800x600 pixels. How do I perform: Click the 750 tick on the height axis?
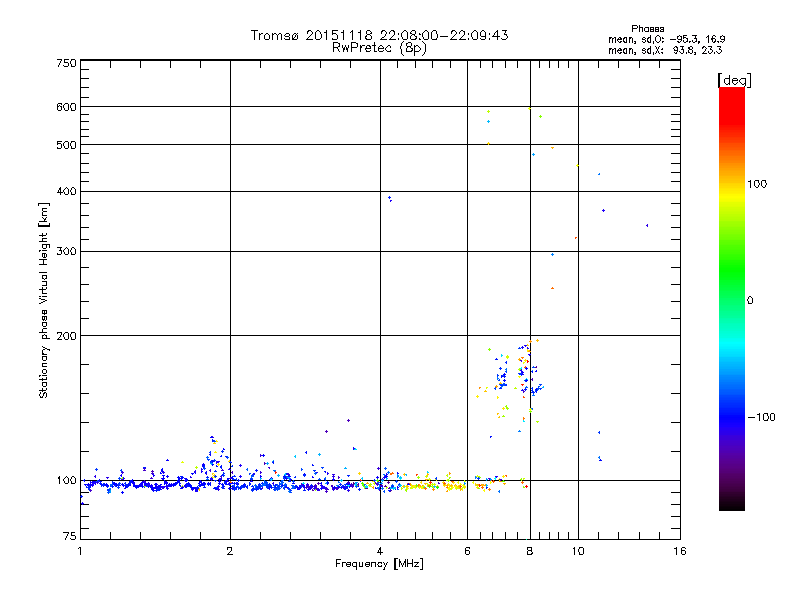coord(66,63)
